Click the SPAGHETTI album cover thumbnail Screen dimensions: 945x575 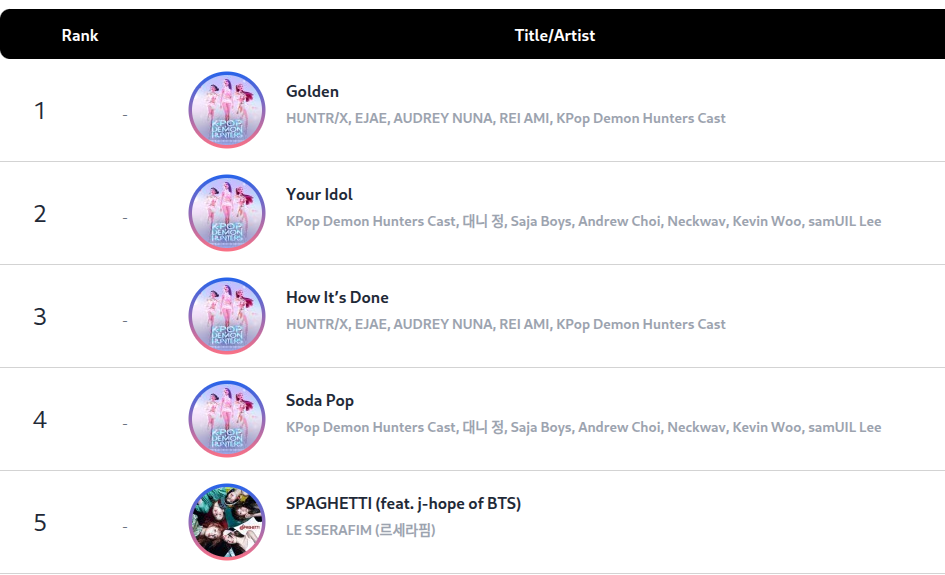[227, 522]
